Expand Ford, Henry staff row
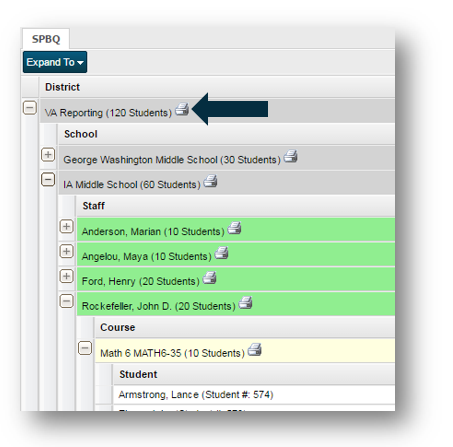The height and width of the screenshot is (447, 453). 66,276
